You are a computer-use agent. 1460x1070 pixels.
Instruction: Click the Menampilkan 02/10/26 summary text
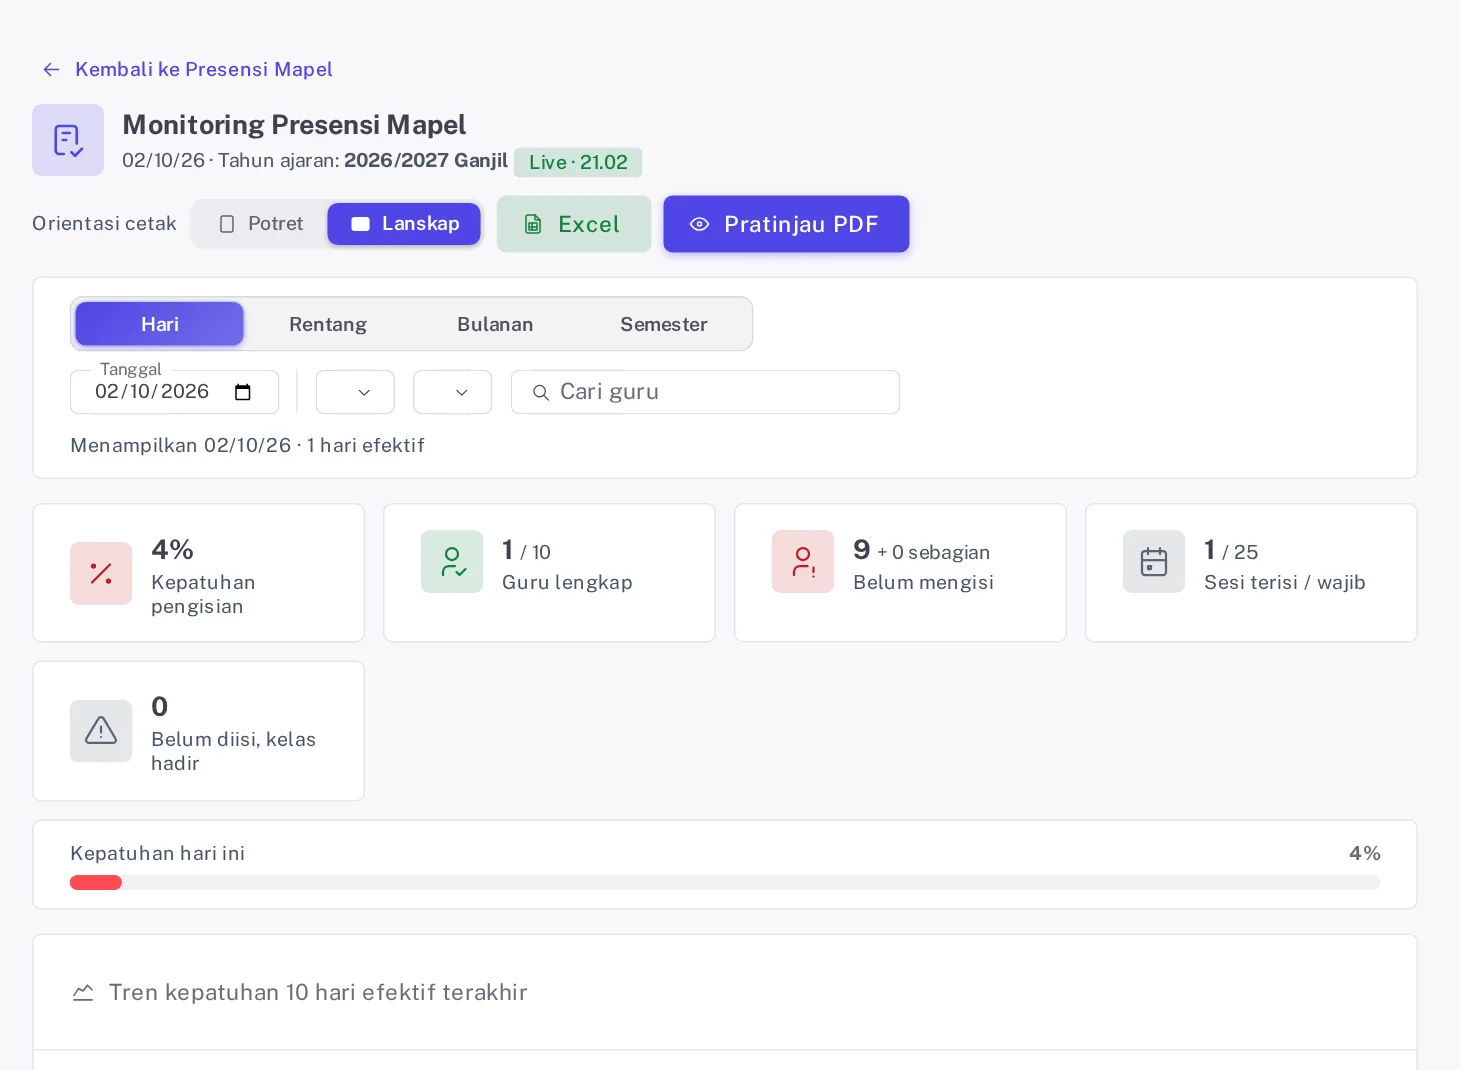[247, 446]
